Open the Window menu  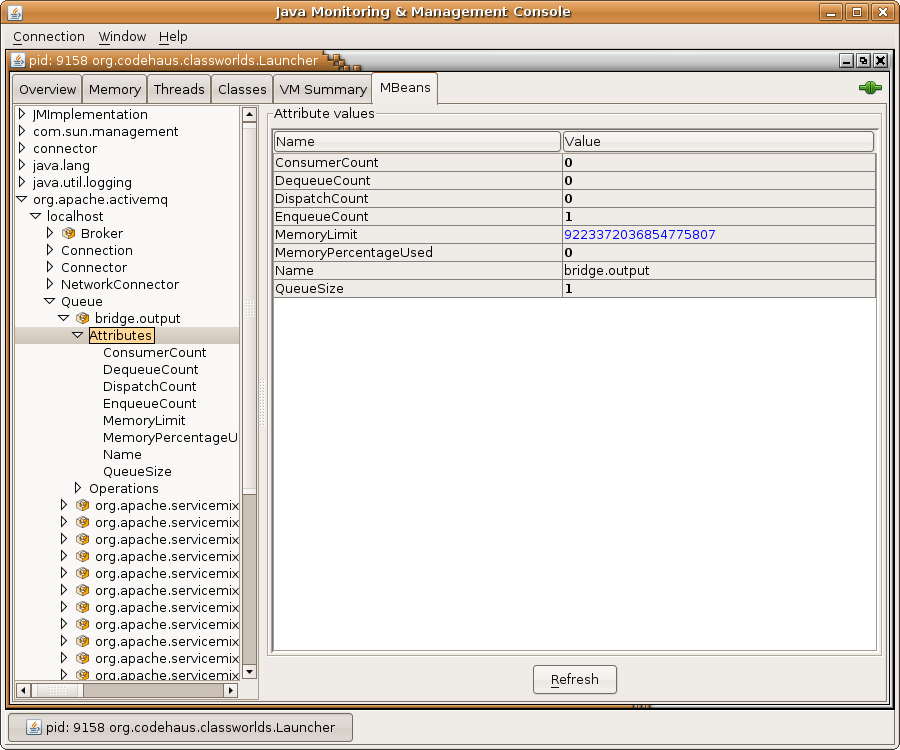tap(122, 37)
